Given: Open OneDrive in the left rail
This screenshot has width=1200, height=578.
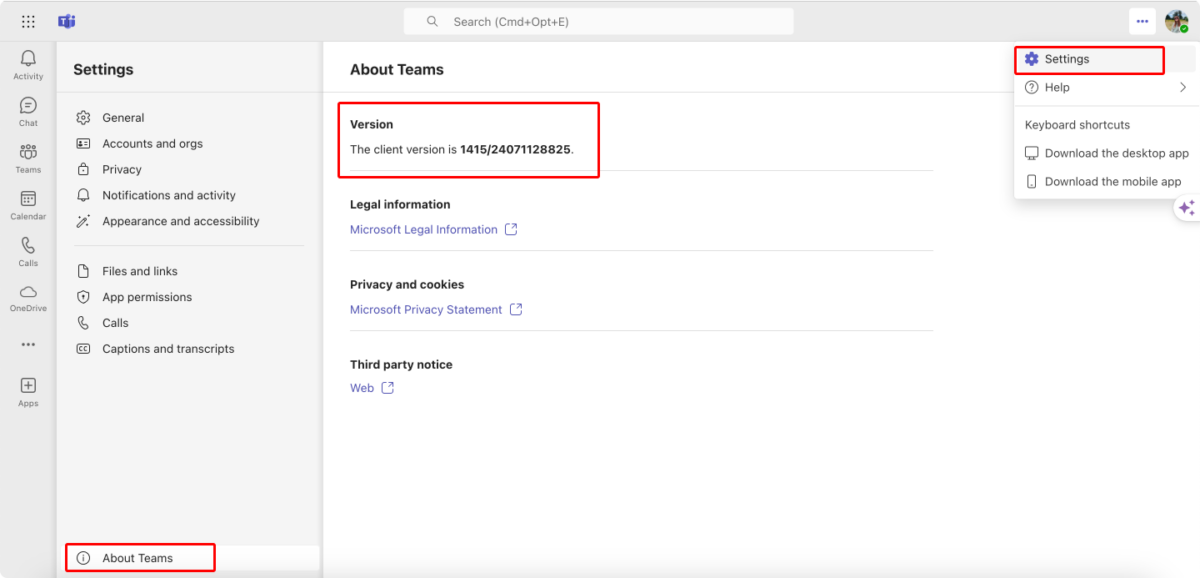Looking at the screenshot, I should (28, 297).
